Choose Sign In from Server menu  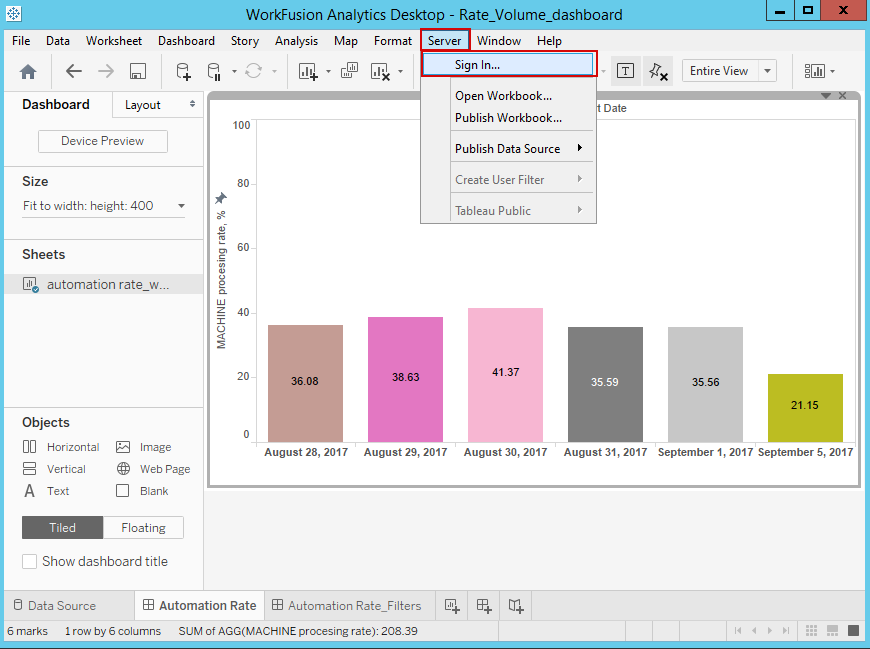coord(508,65)
